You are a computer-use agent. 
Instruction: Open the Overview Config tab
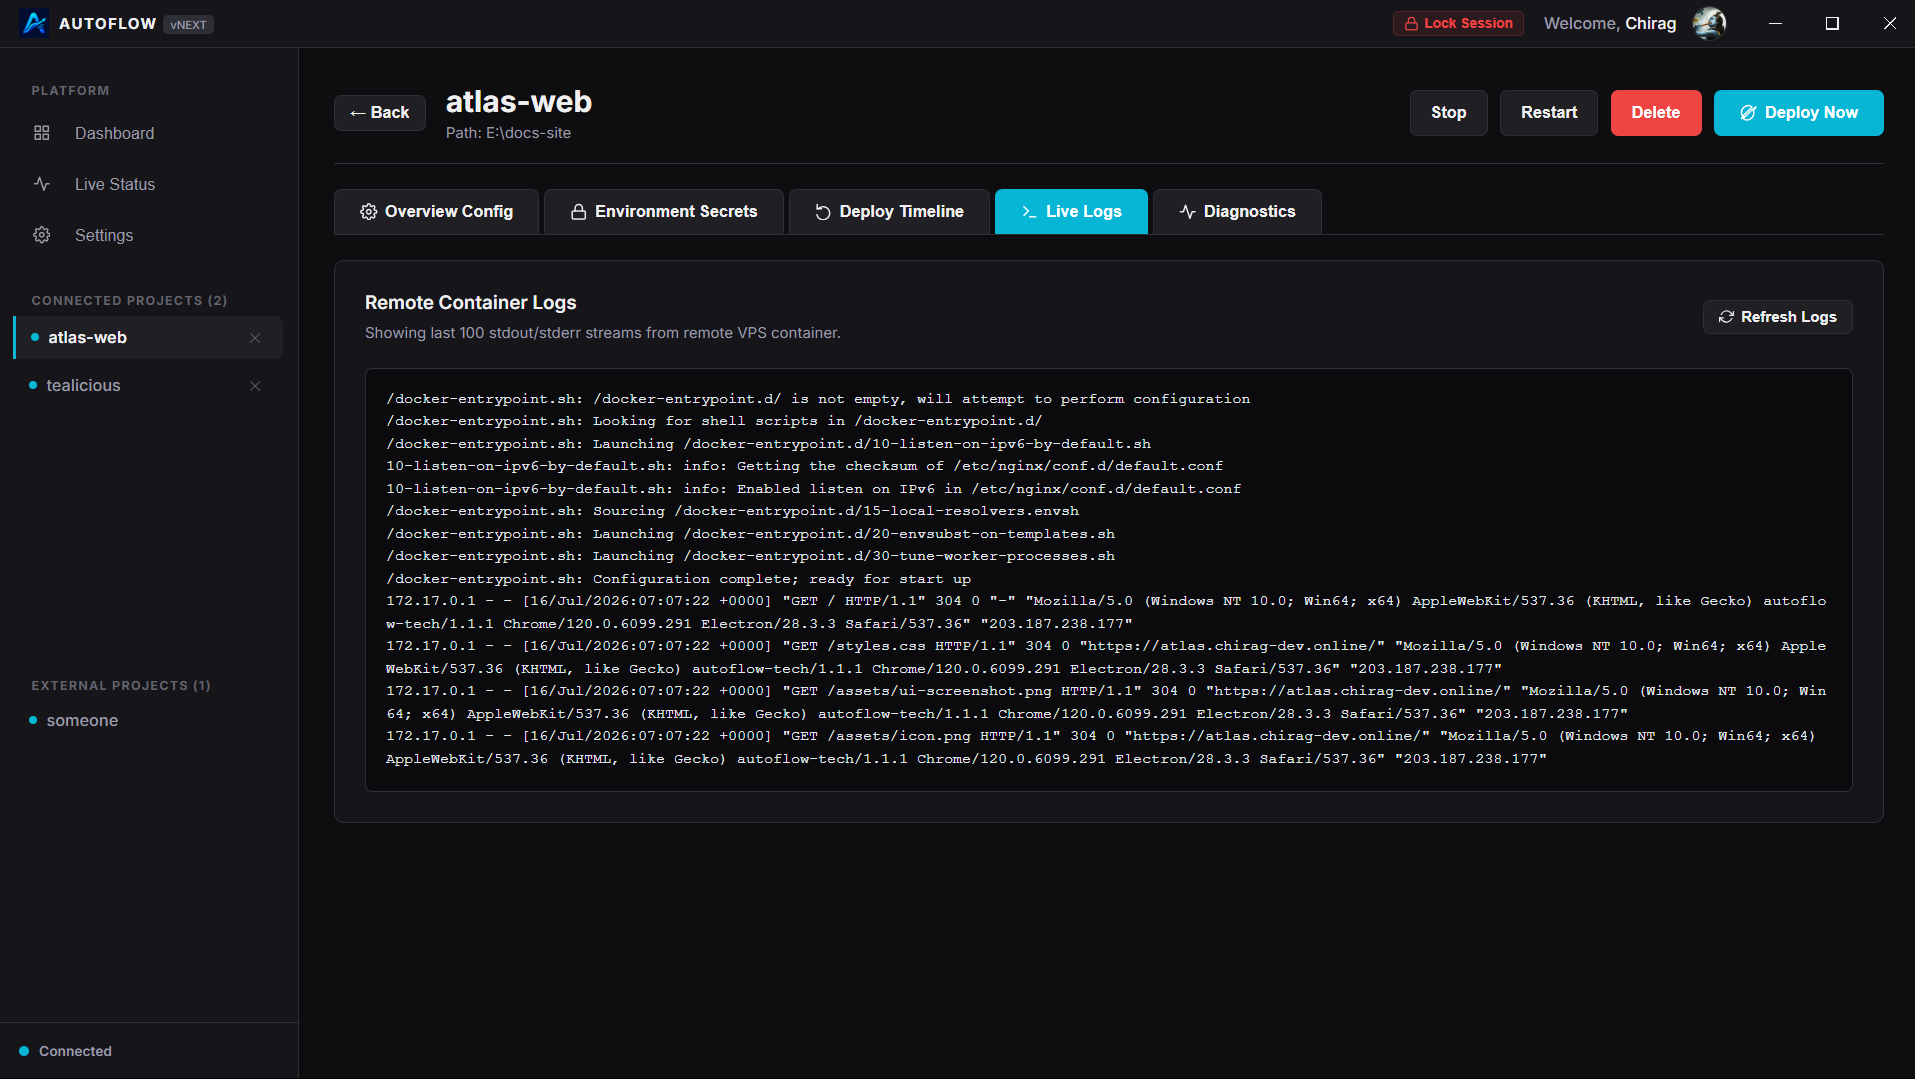tap(437, 212)
